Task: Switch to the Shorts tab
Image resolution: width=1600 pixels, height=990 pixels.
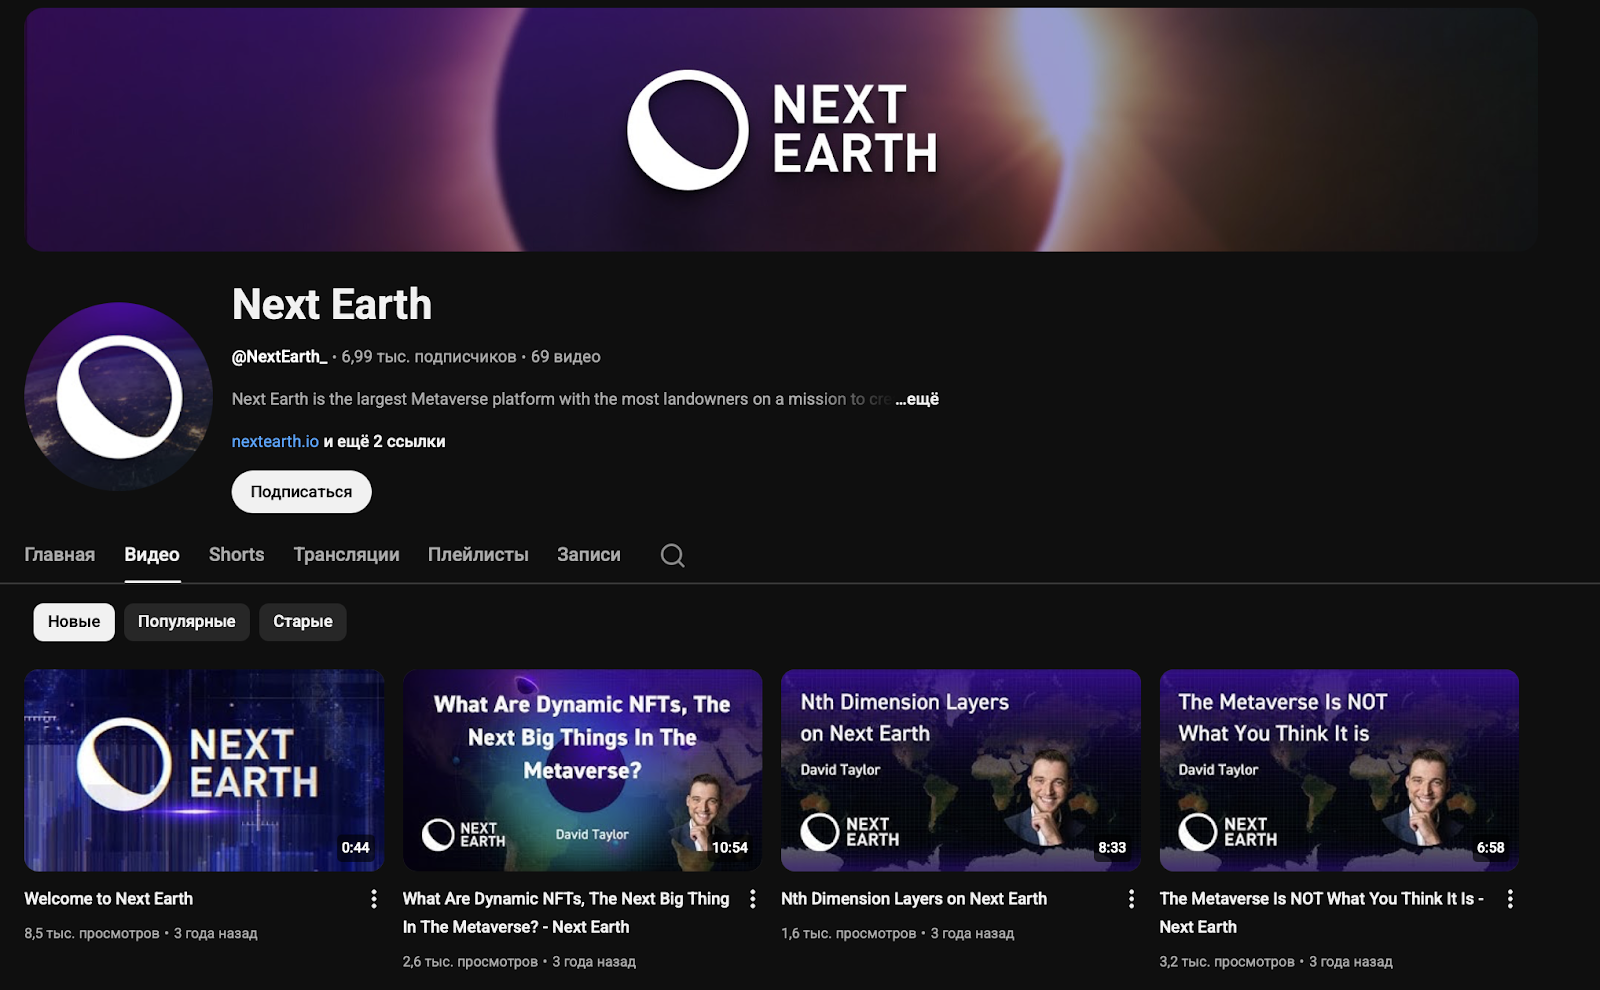Action: click(x=236, y=555)
